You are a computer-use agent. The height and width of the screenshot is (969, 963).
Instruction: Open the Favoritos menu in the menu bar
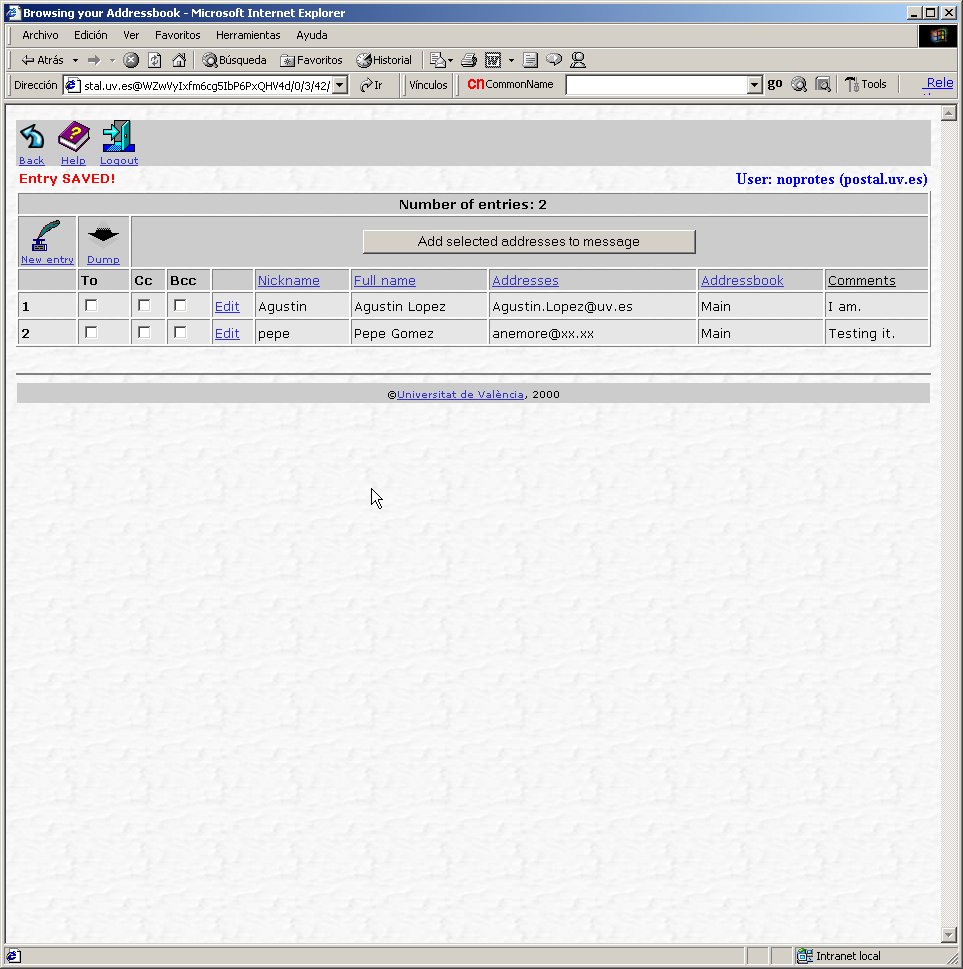point(177,35)
